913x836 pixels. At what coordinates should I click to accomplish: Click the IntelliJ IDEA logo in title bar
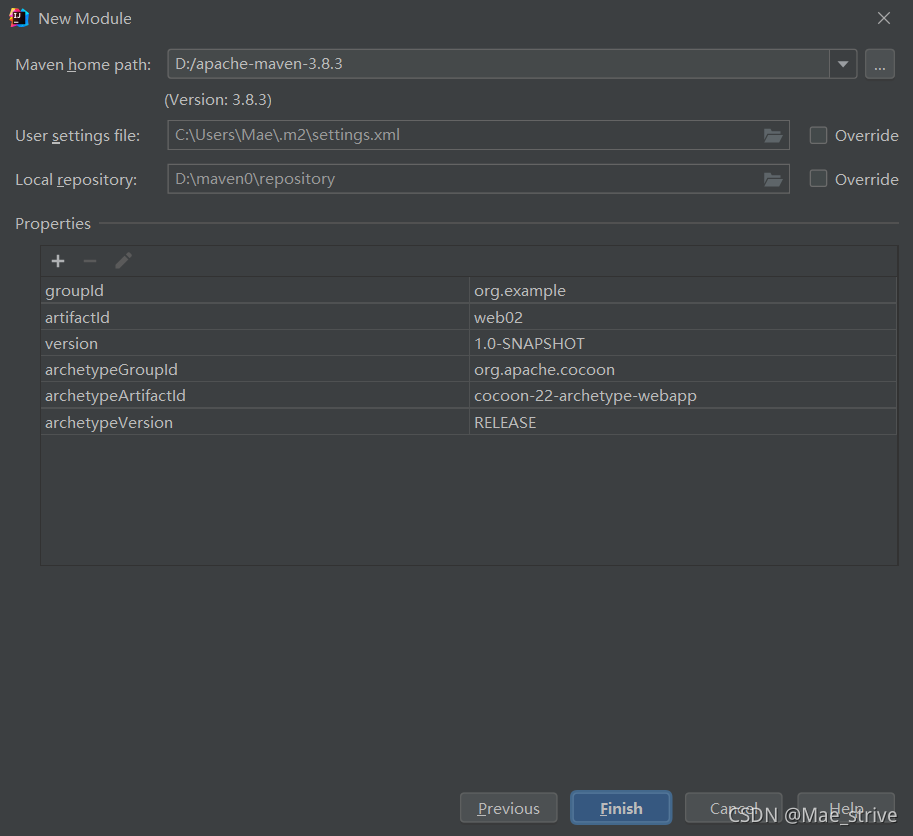point(19,18)
